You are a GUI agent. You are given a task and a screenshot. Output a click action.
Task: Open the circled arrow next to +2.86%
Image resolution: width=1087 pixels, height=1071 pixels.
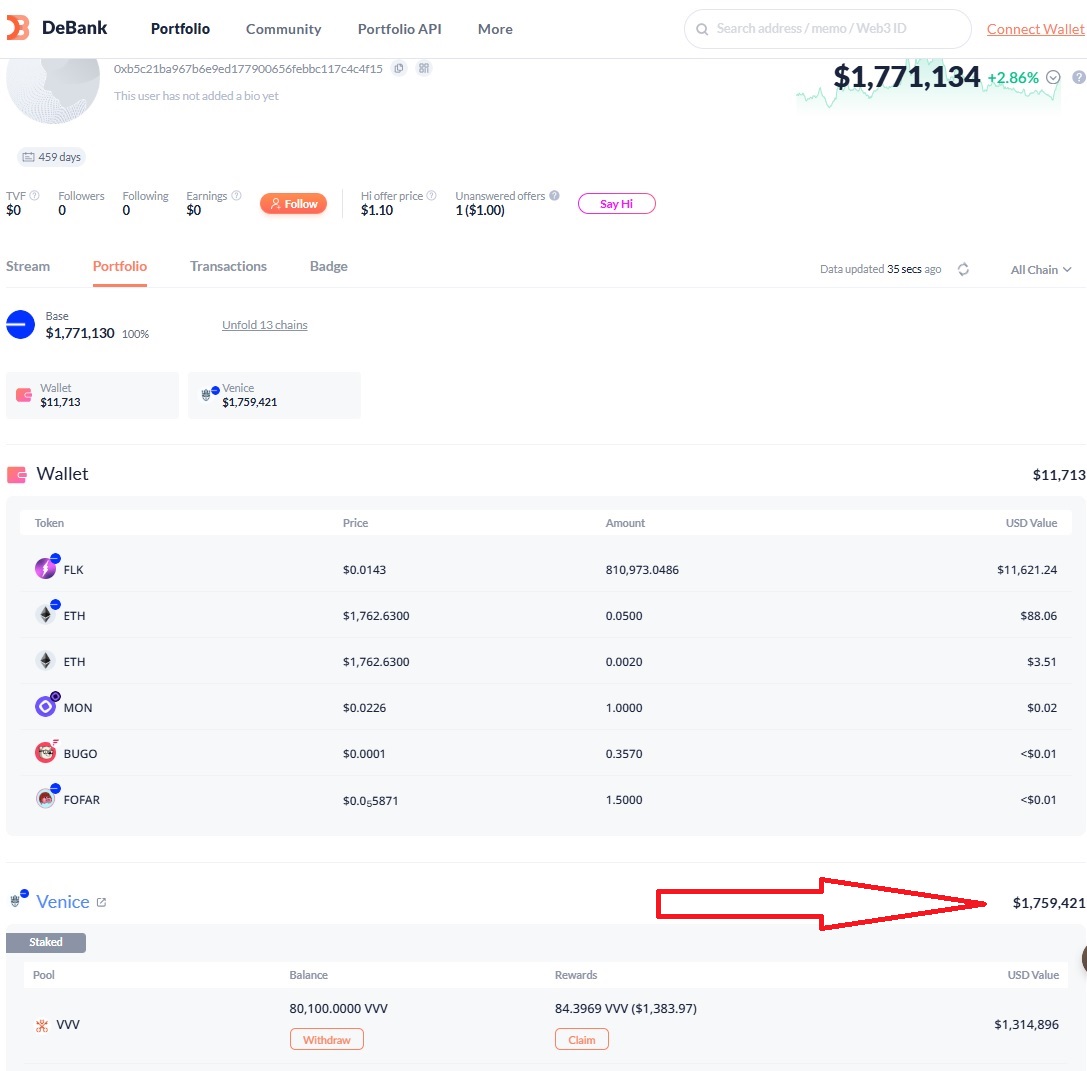pos(1053,77)
